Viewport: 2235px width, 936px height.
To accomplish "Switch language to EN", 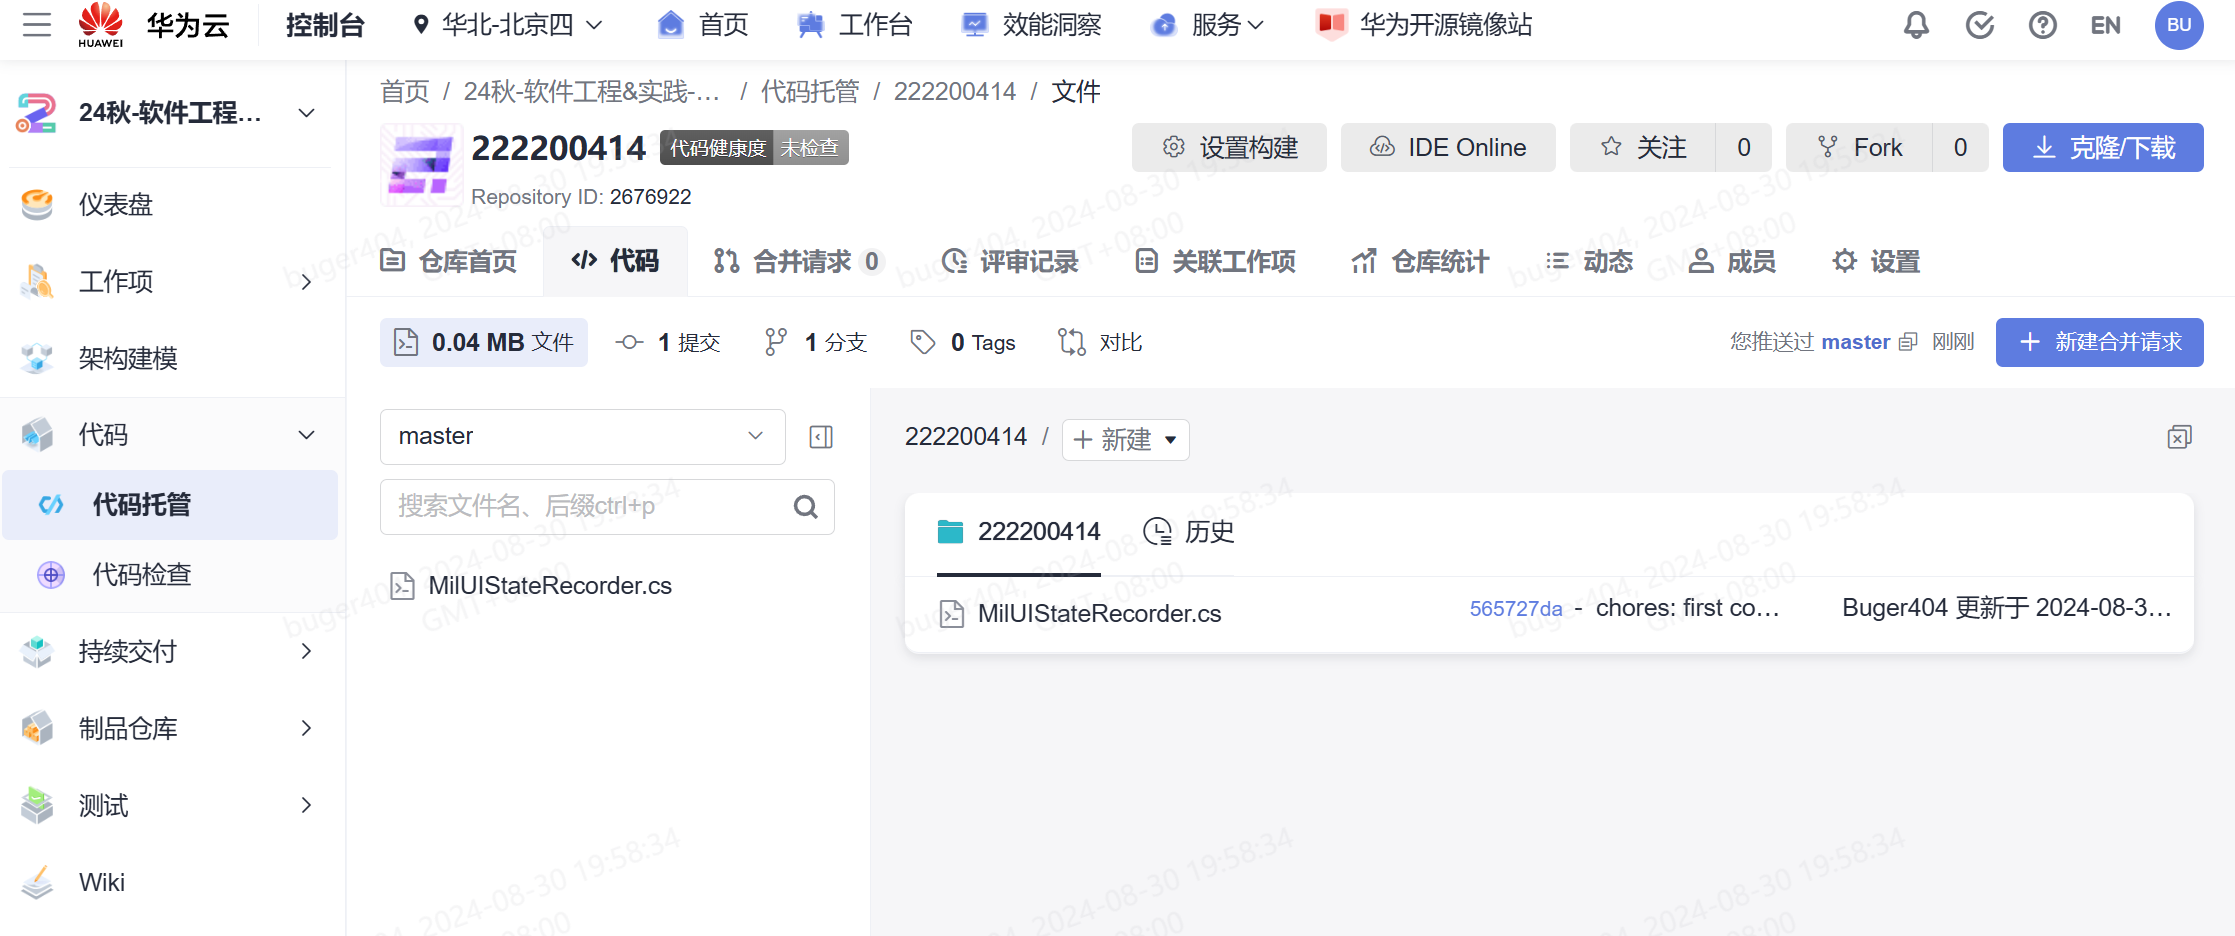I will tap(2106, 25).
